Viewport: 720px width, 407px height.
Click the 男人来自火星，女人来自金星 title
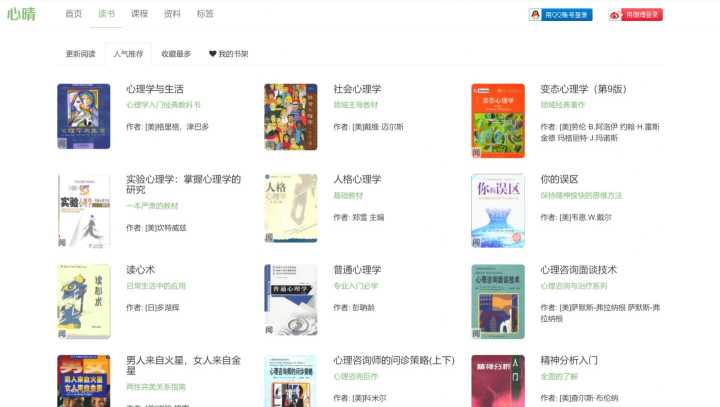[184, 365]
